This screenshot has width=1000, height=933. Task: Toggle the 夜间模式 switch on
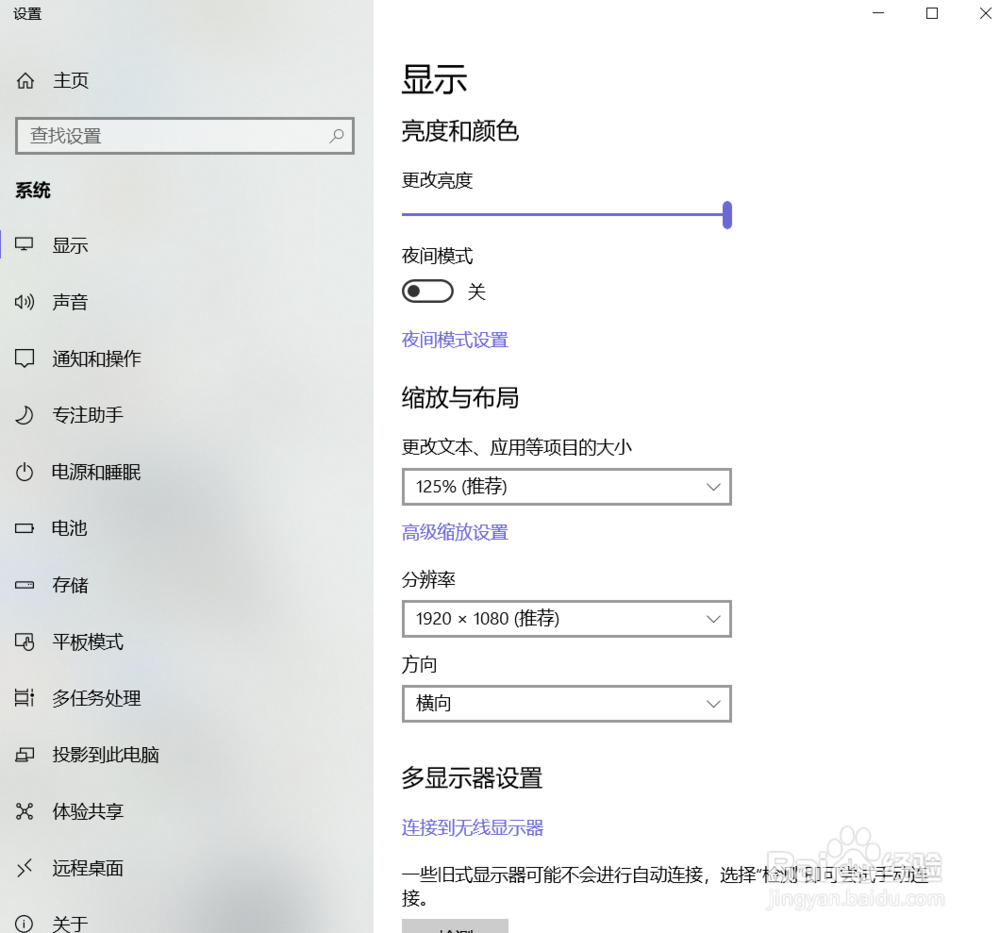pyautogui.click(x=428, y=291)
